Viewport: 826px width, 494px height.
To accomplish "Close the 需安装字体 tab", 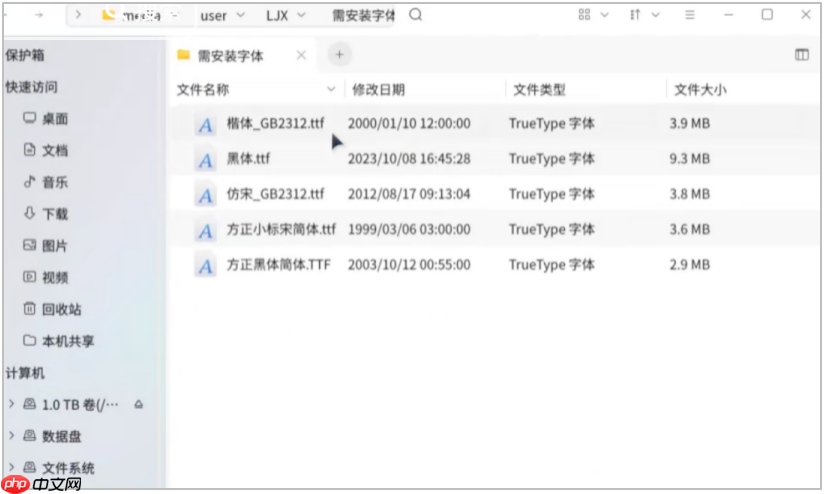I will (x=301, y=55).
